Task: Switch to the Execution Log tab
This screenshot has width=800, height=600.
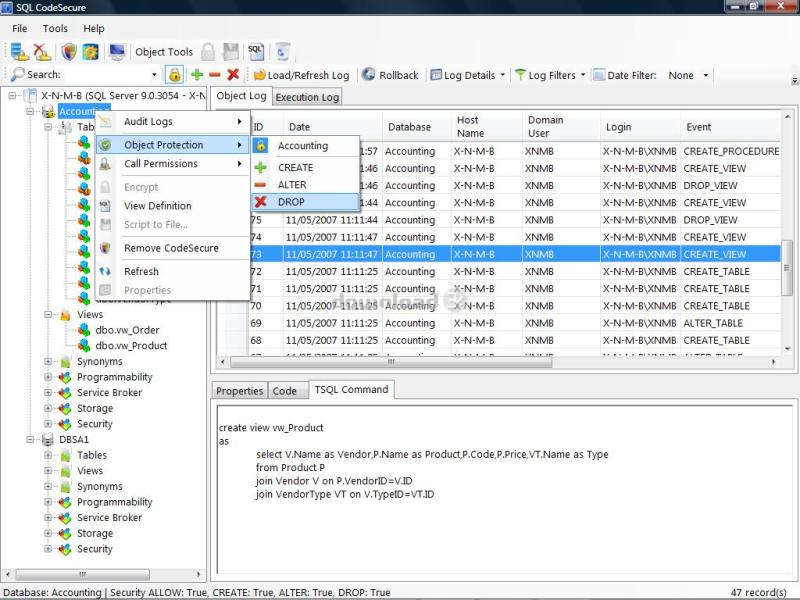Action: click(x=307, y=97)
